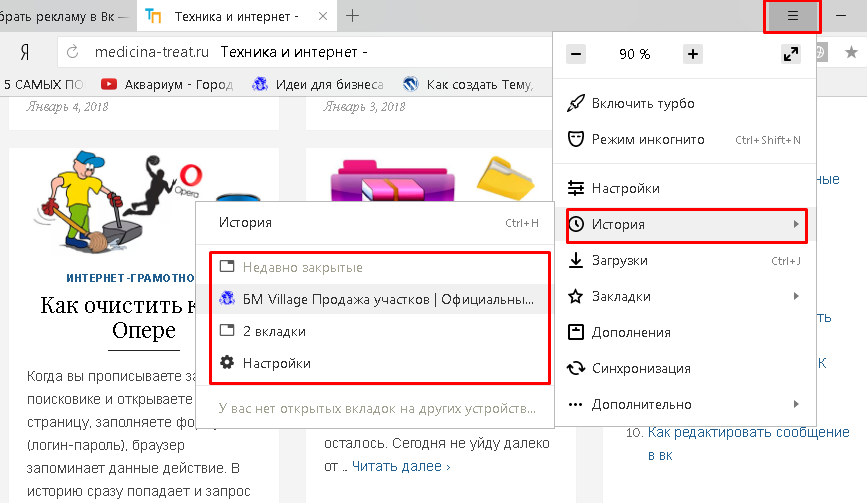This screenshot has width=867, height=503.
Task: Open 'Как редактировать сообщение в вк' link
Action: 748,443
